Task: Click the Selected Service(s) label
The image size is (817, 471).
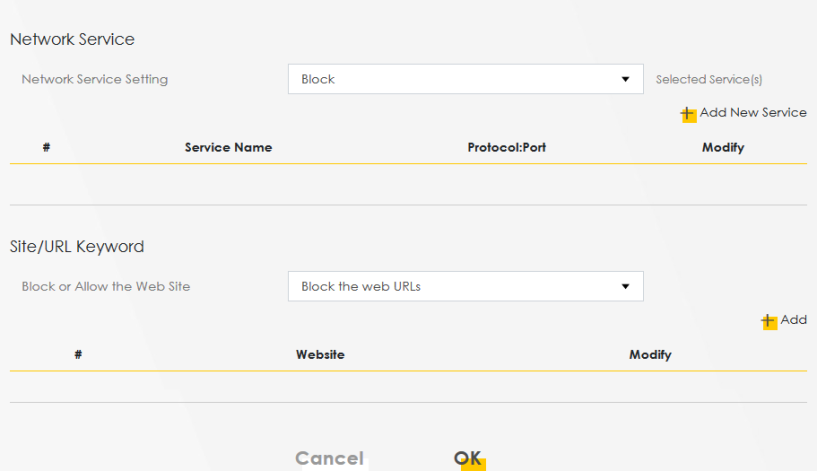Action: point(709,80)
